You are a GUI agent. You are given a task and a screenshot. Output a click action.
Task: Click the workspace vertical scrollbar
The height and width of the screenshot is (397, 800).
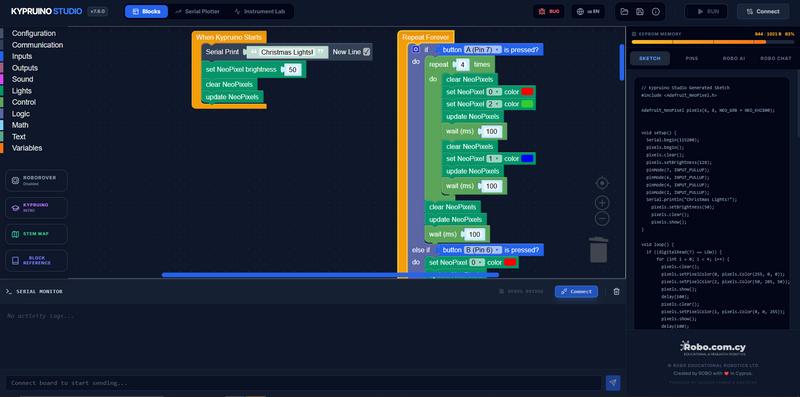coord(621,62)
